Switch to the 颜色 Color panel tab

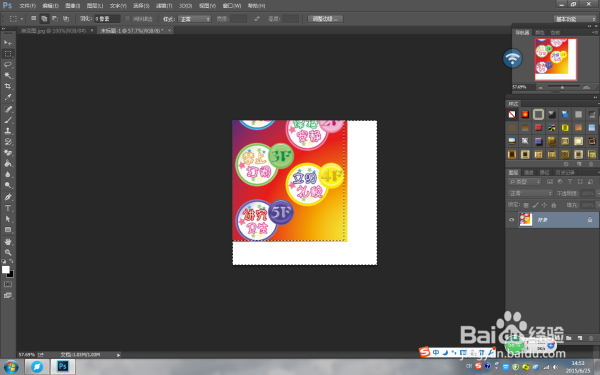[x=540, y=33]
